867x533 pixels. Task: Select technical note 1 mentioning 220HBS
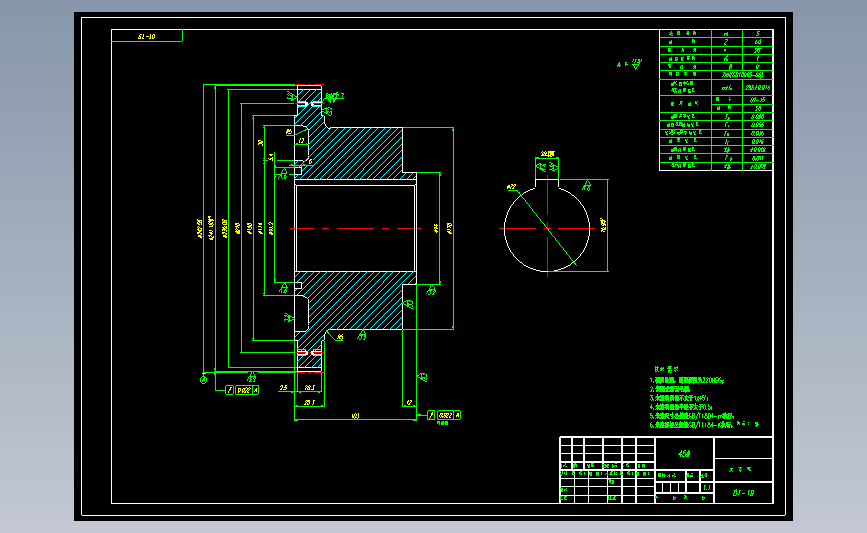coord(687,380)
